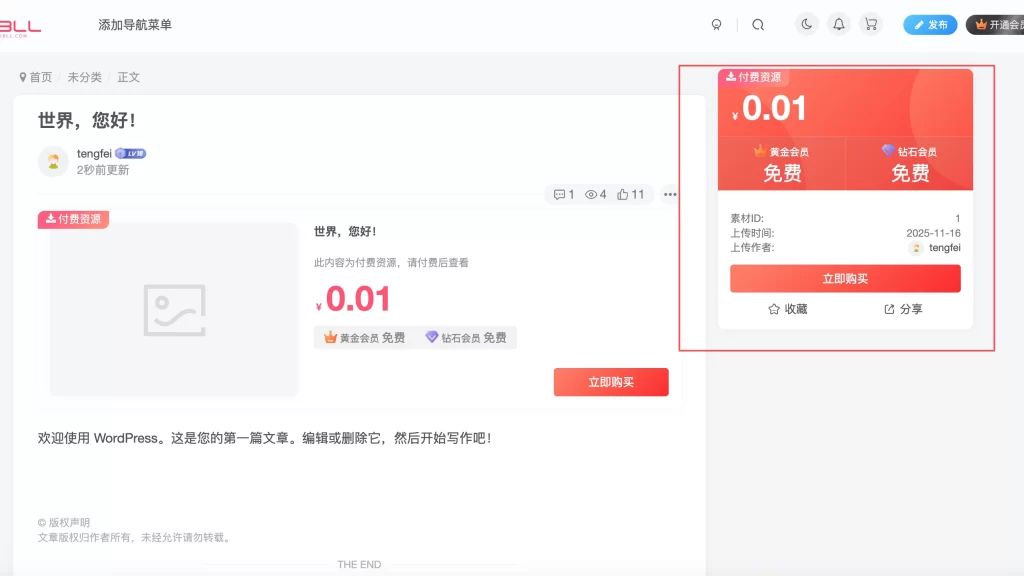Click the 发布 publish button

coord(930,24)
